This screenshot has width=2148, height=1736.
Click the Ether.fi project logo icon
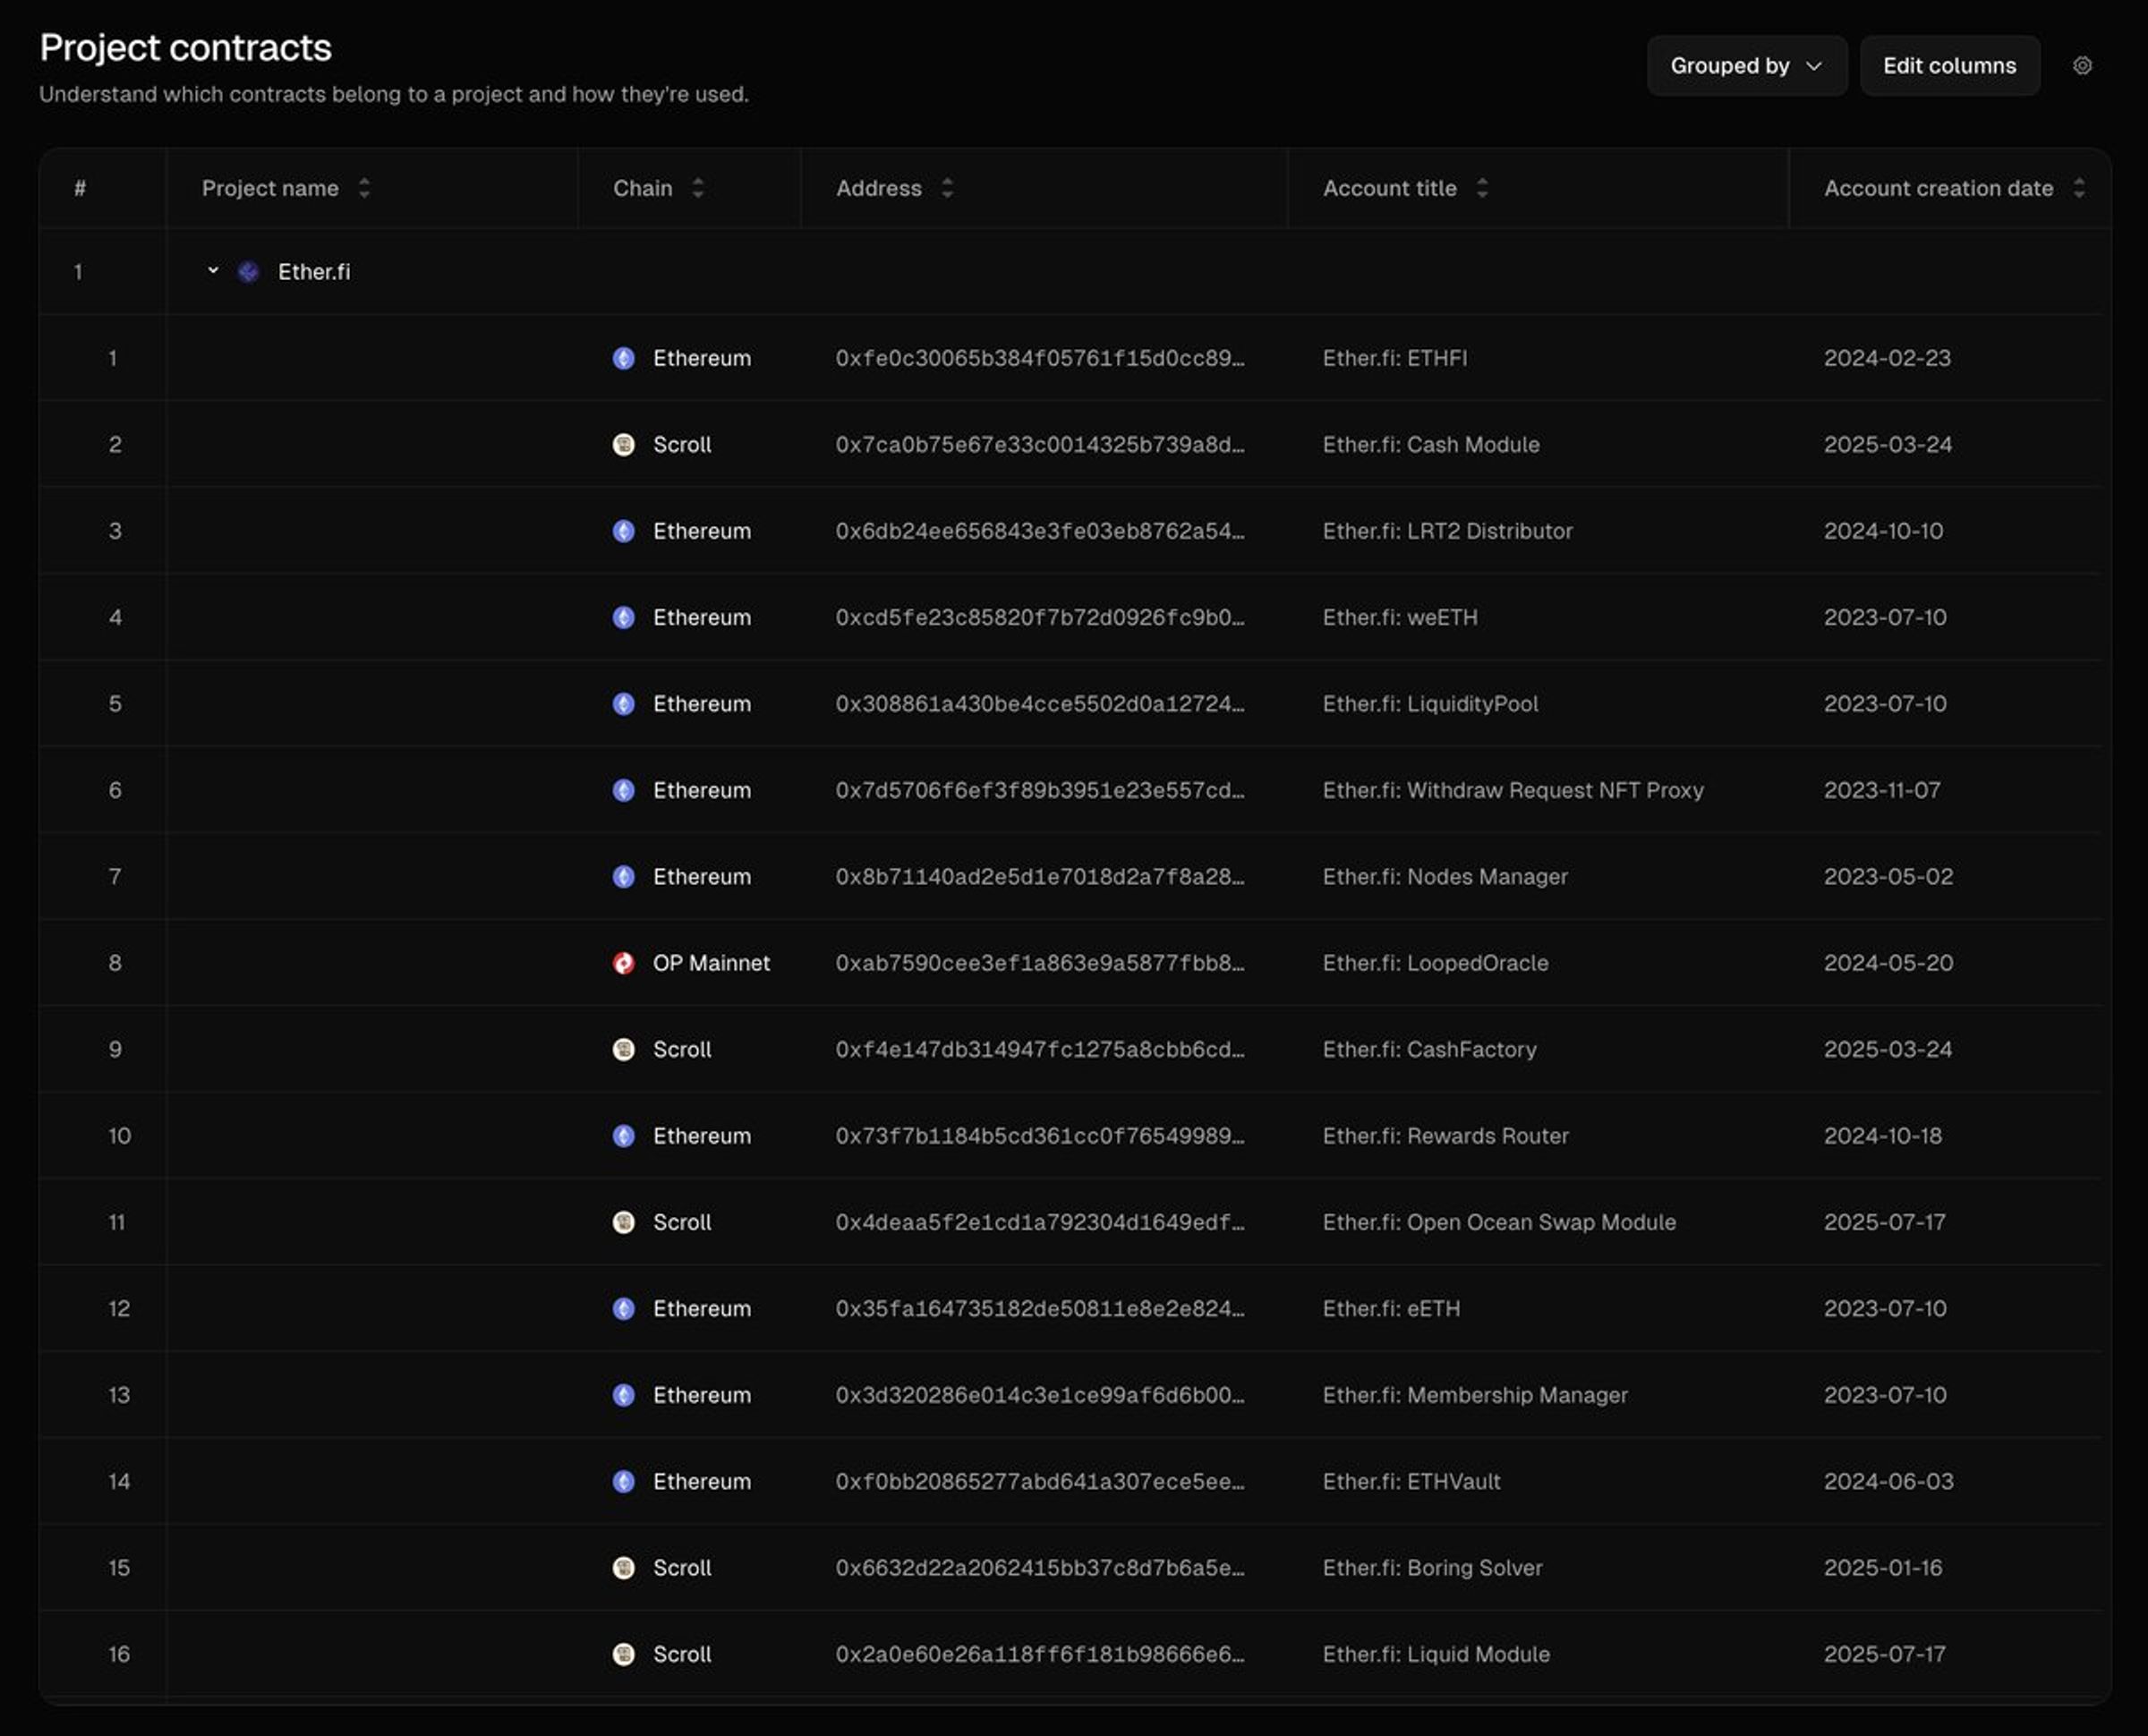[x=248, y=272]
